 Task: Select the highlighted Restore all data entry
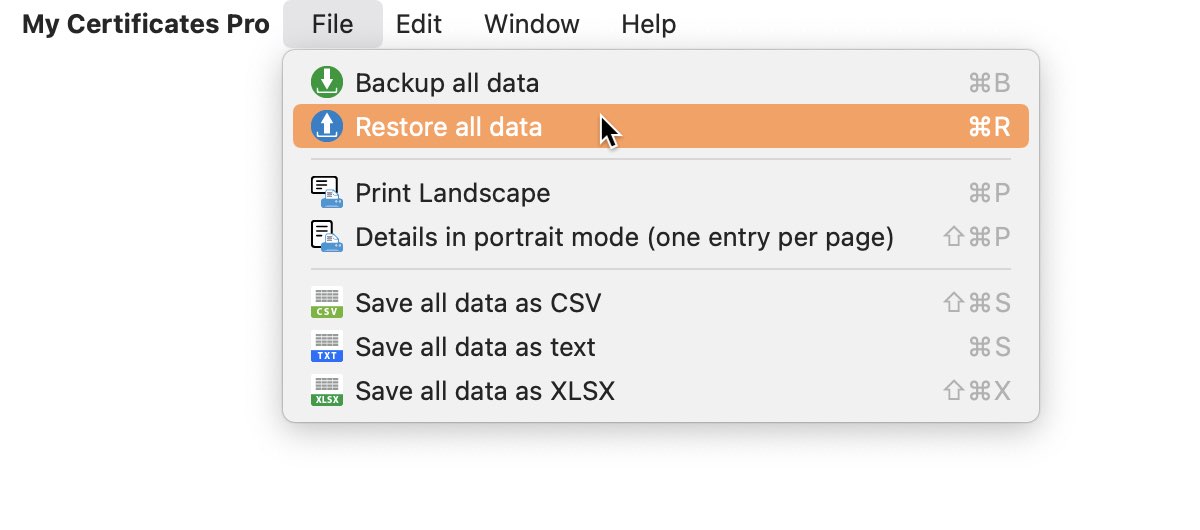click(661, 126)
